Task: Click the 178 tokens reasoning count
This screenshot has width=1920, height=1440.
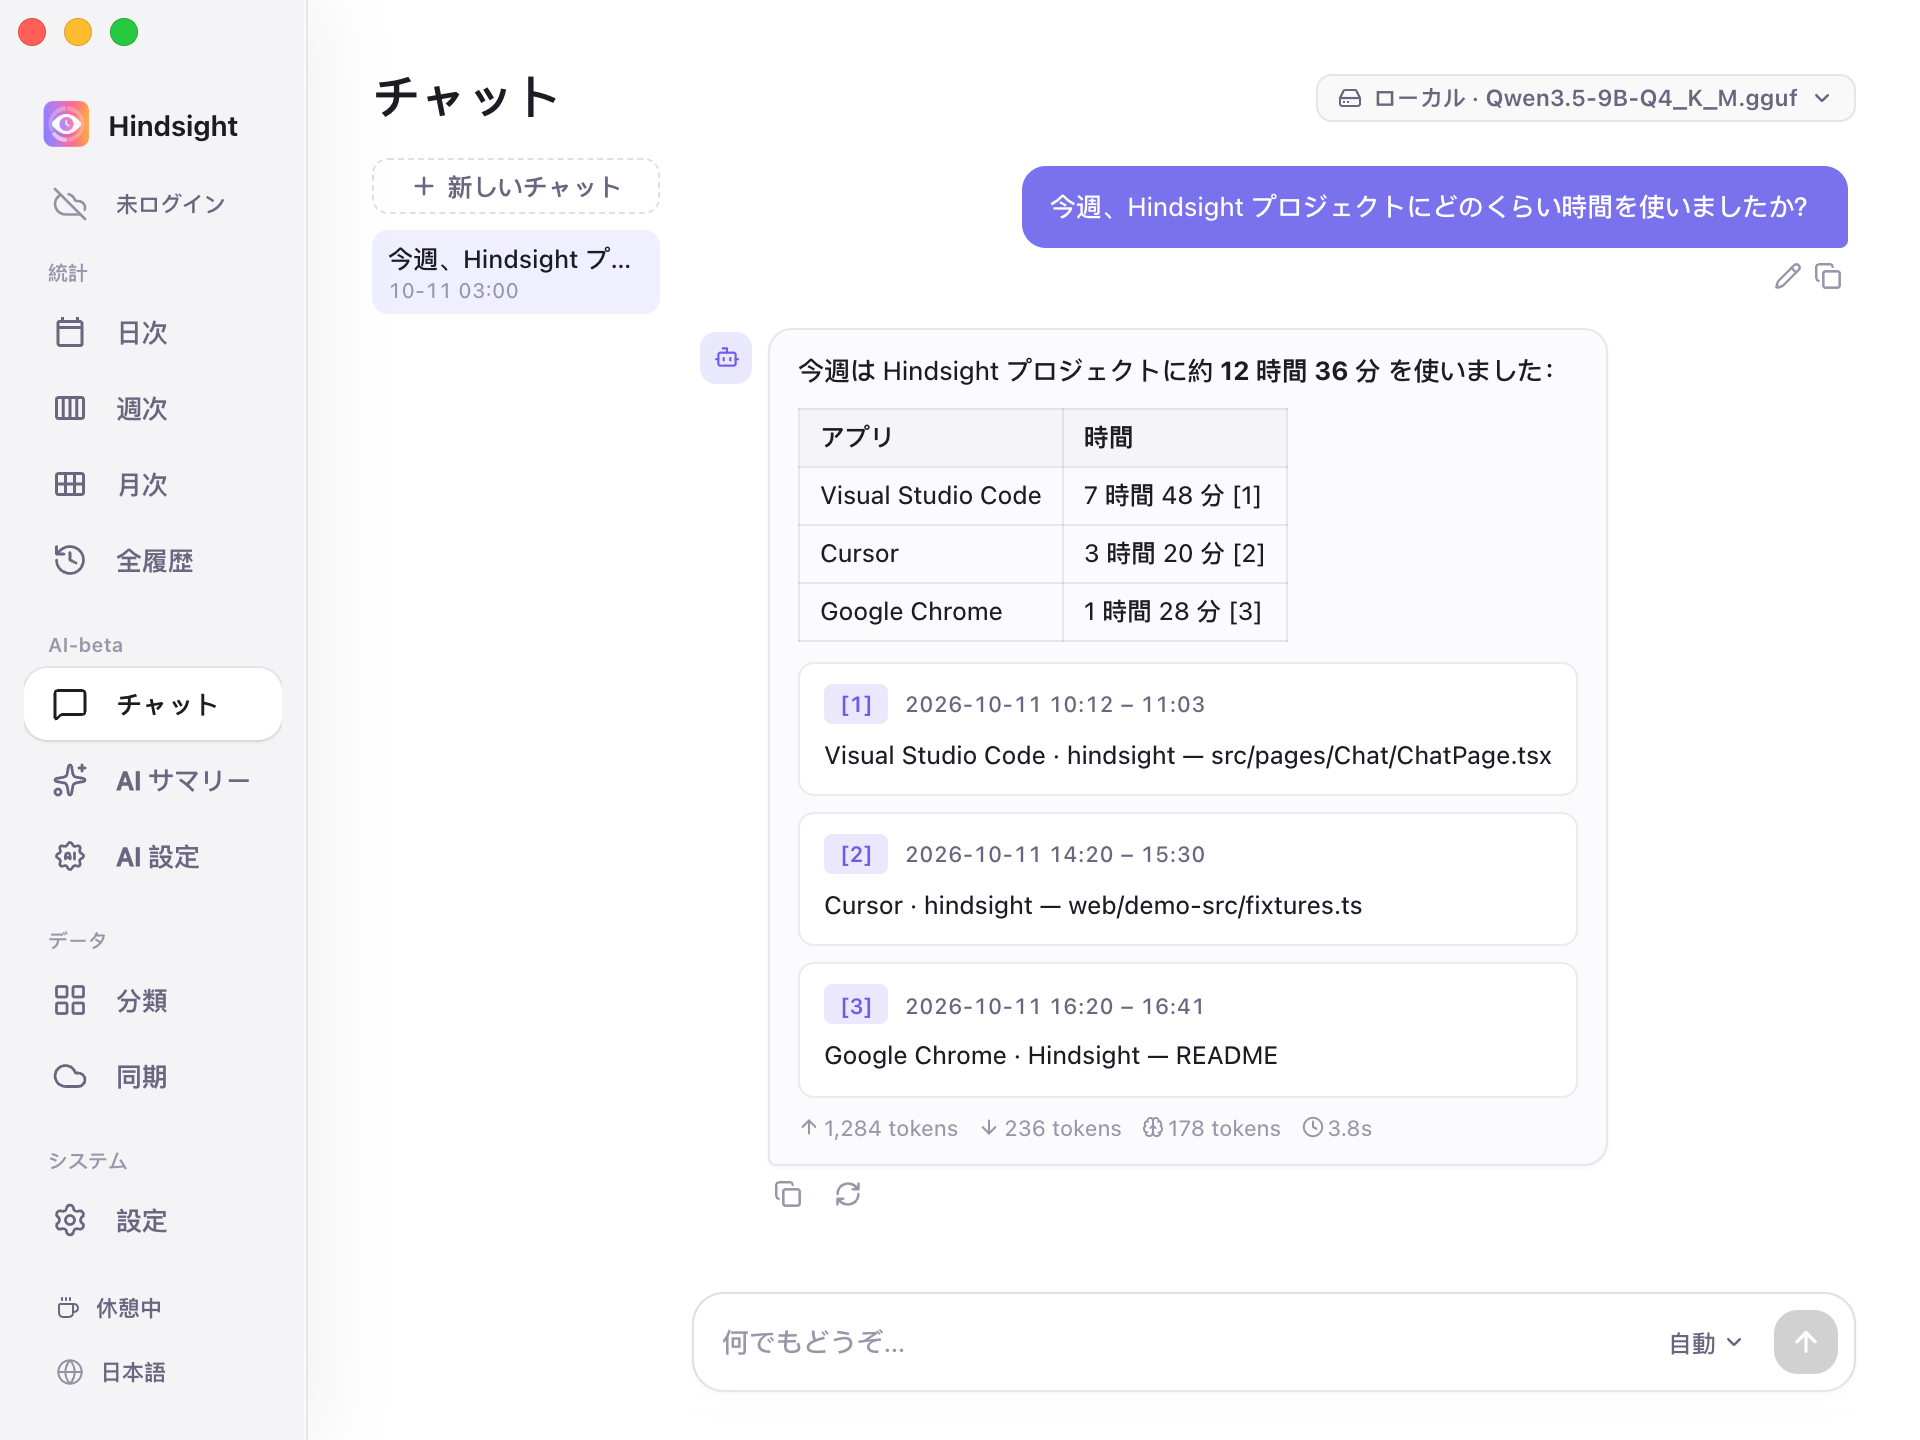Action: point(1212,1128)
